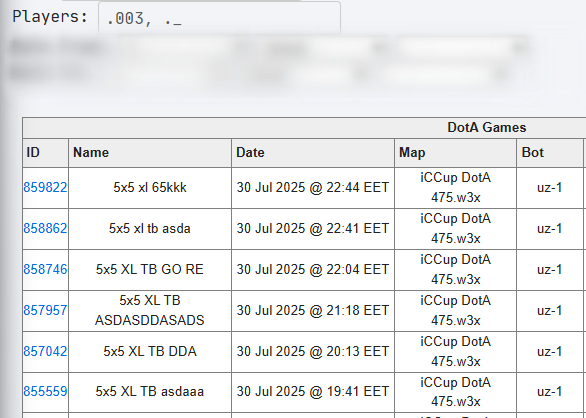Image resolution: width=586 pixels, height=418 pixels.
Task: Click the Players input field
Action: tap(219, 18)
